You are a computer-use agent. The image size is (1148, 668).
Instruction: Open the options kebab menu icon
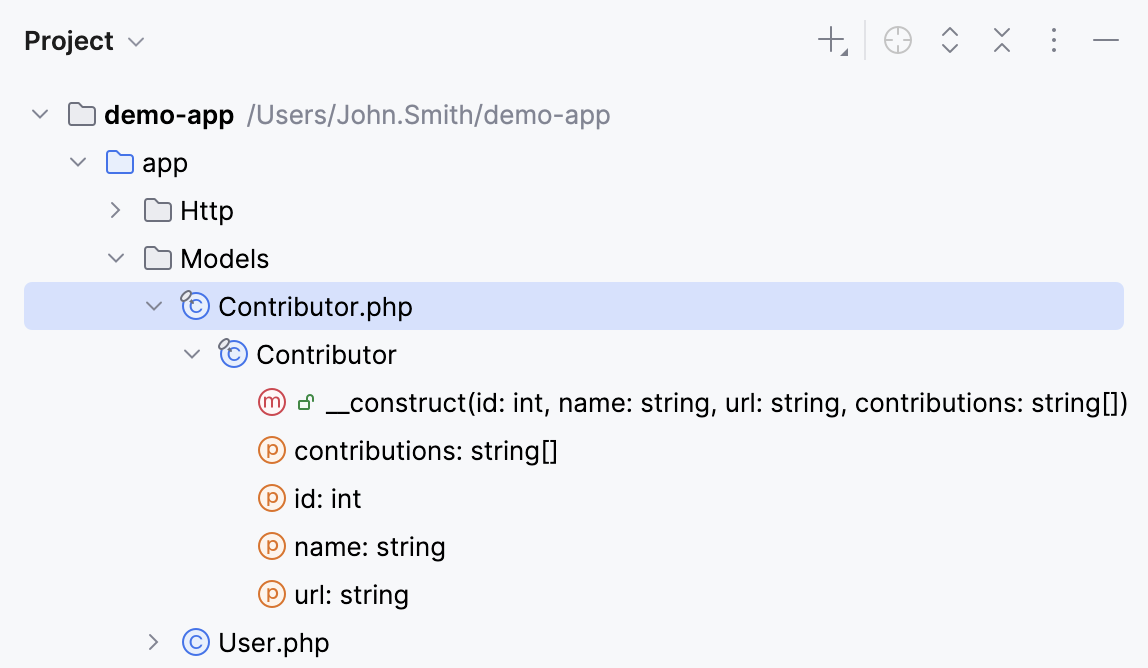tap(1054, 40)
